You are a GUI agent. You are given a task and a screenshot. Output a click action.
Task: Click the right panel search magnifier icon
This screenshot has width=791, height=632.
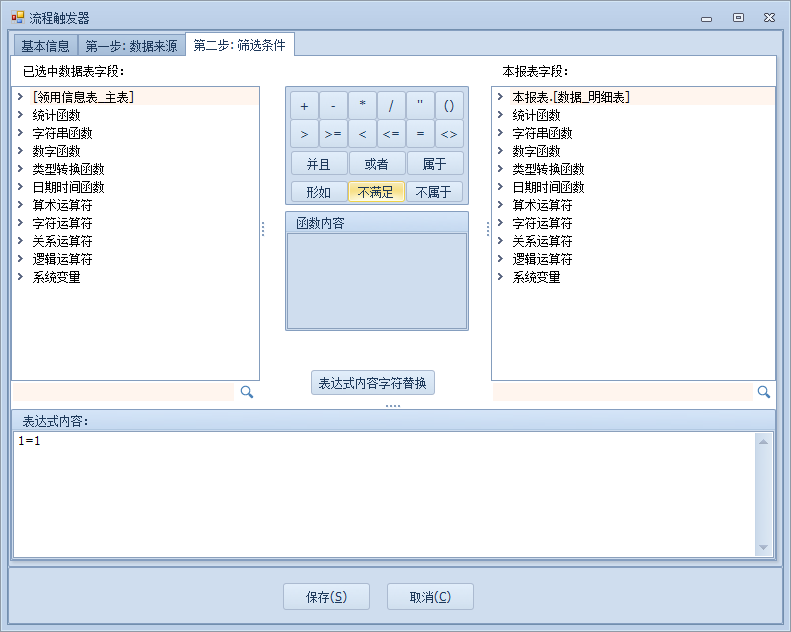763,393
